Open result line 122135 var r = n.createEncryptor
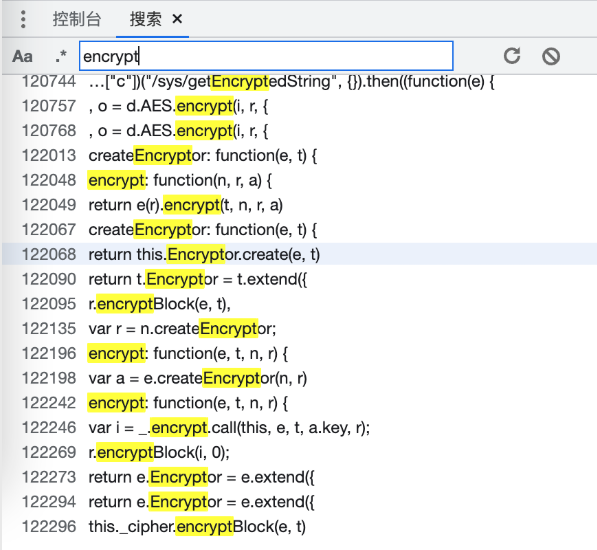The height and width of the screenshot is (550, 597). tap(299, 329)
